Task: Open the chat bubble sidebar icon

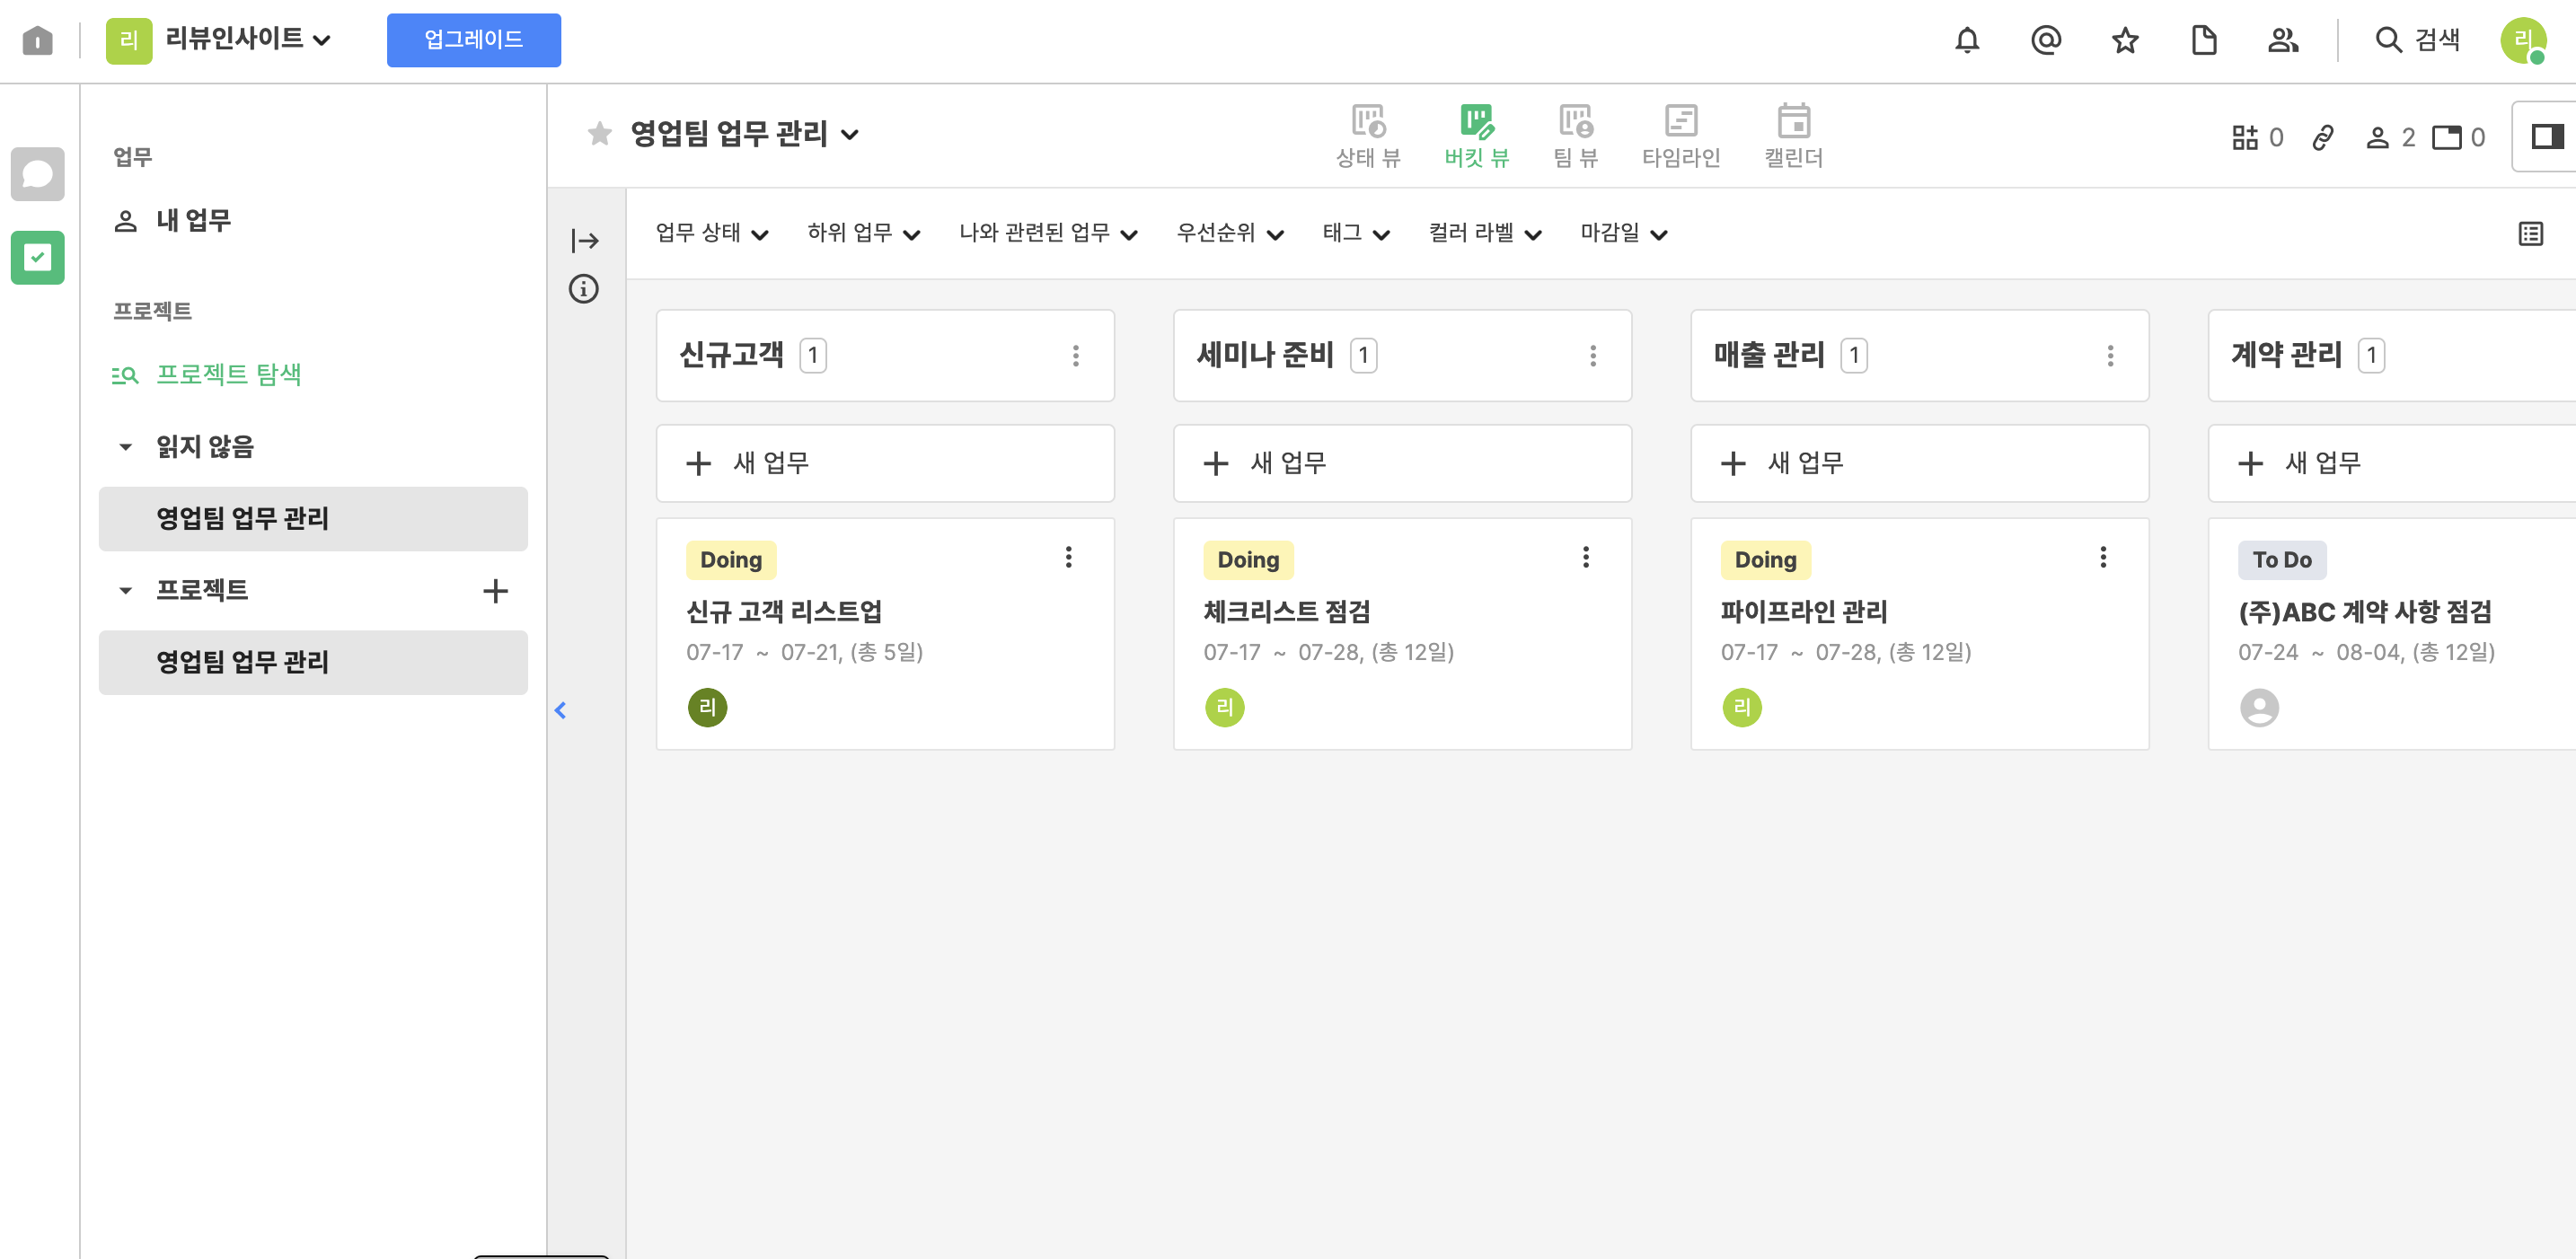Action: [x=38, y=174]
